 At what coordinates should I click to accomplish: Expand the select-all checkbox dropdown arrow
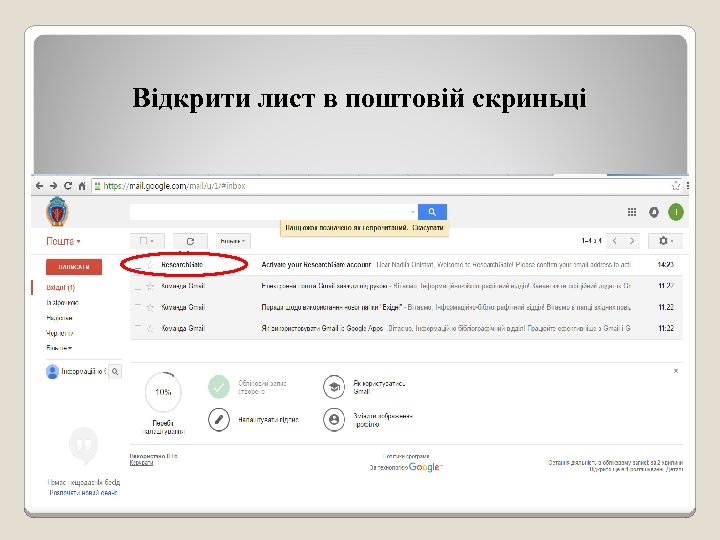[x=152, y=241]
